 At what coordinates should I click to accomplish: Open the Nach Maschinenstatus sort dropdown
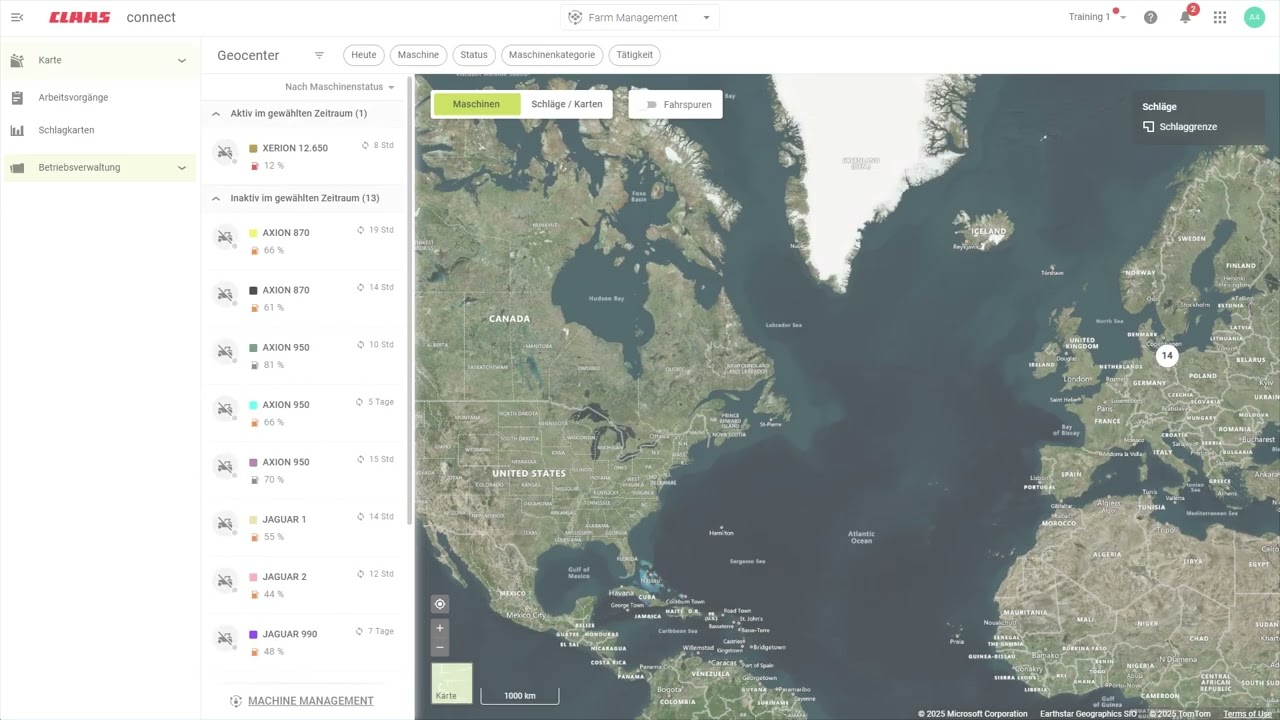point(339,87)
